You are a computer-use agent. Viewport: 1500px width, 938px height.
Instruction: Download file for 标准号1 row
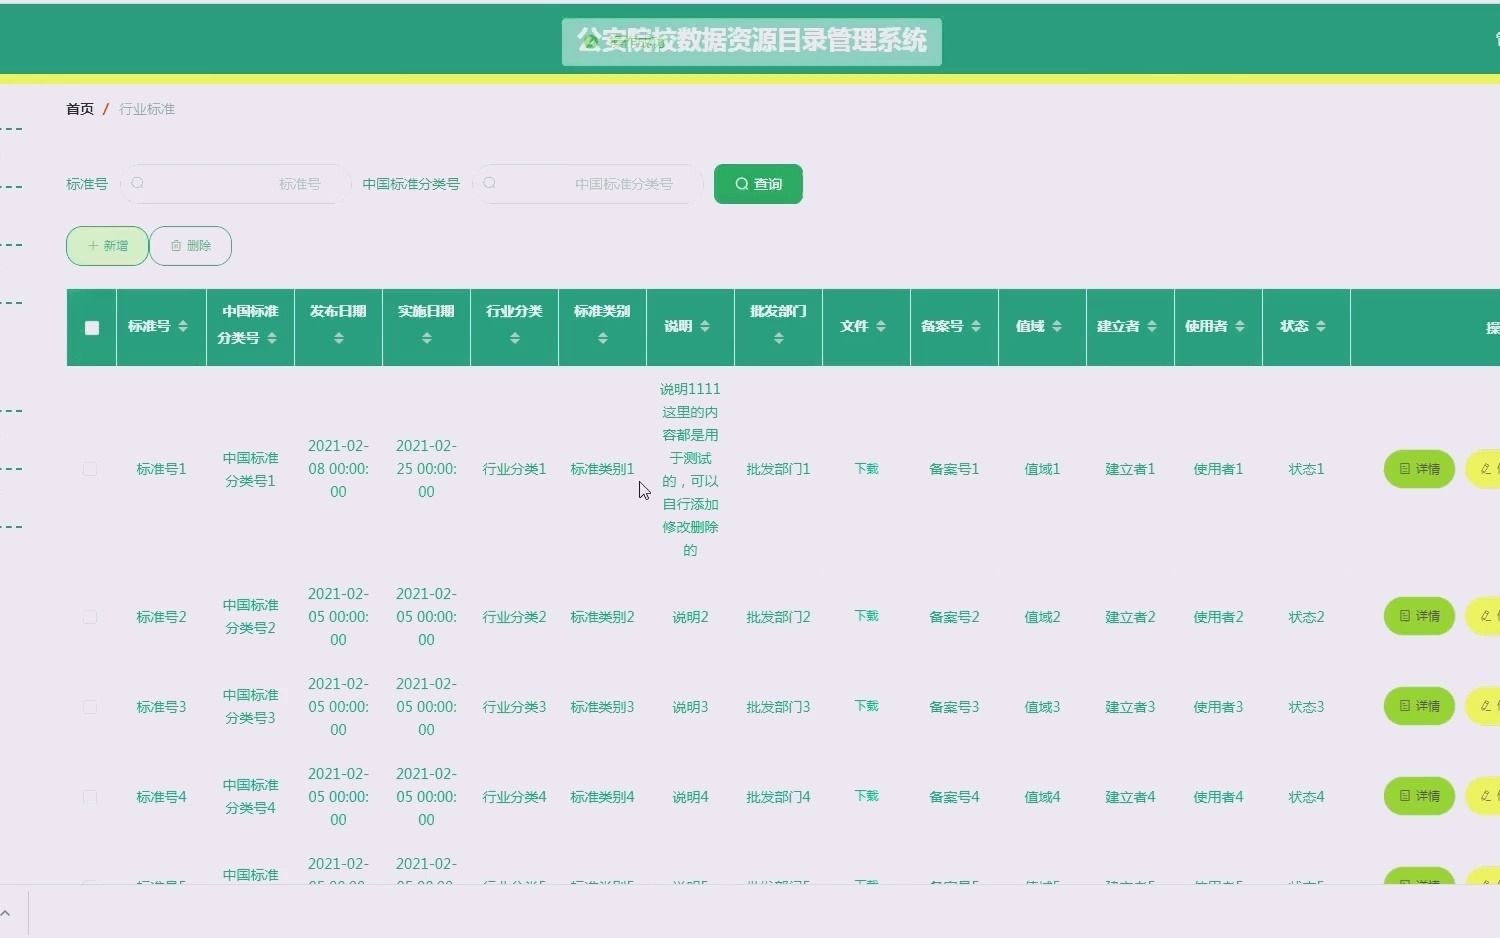point(866,468)
